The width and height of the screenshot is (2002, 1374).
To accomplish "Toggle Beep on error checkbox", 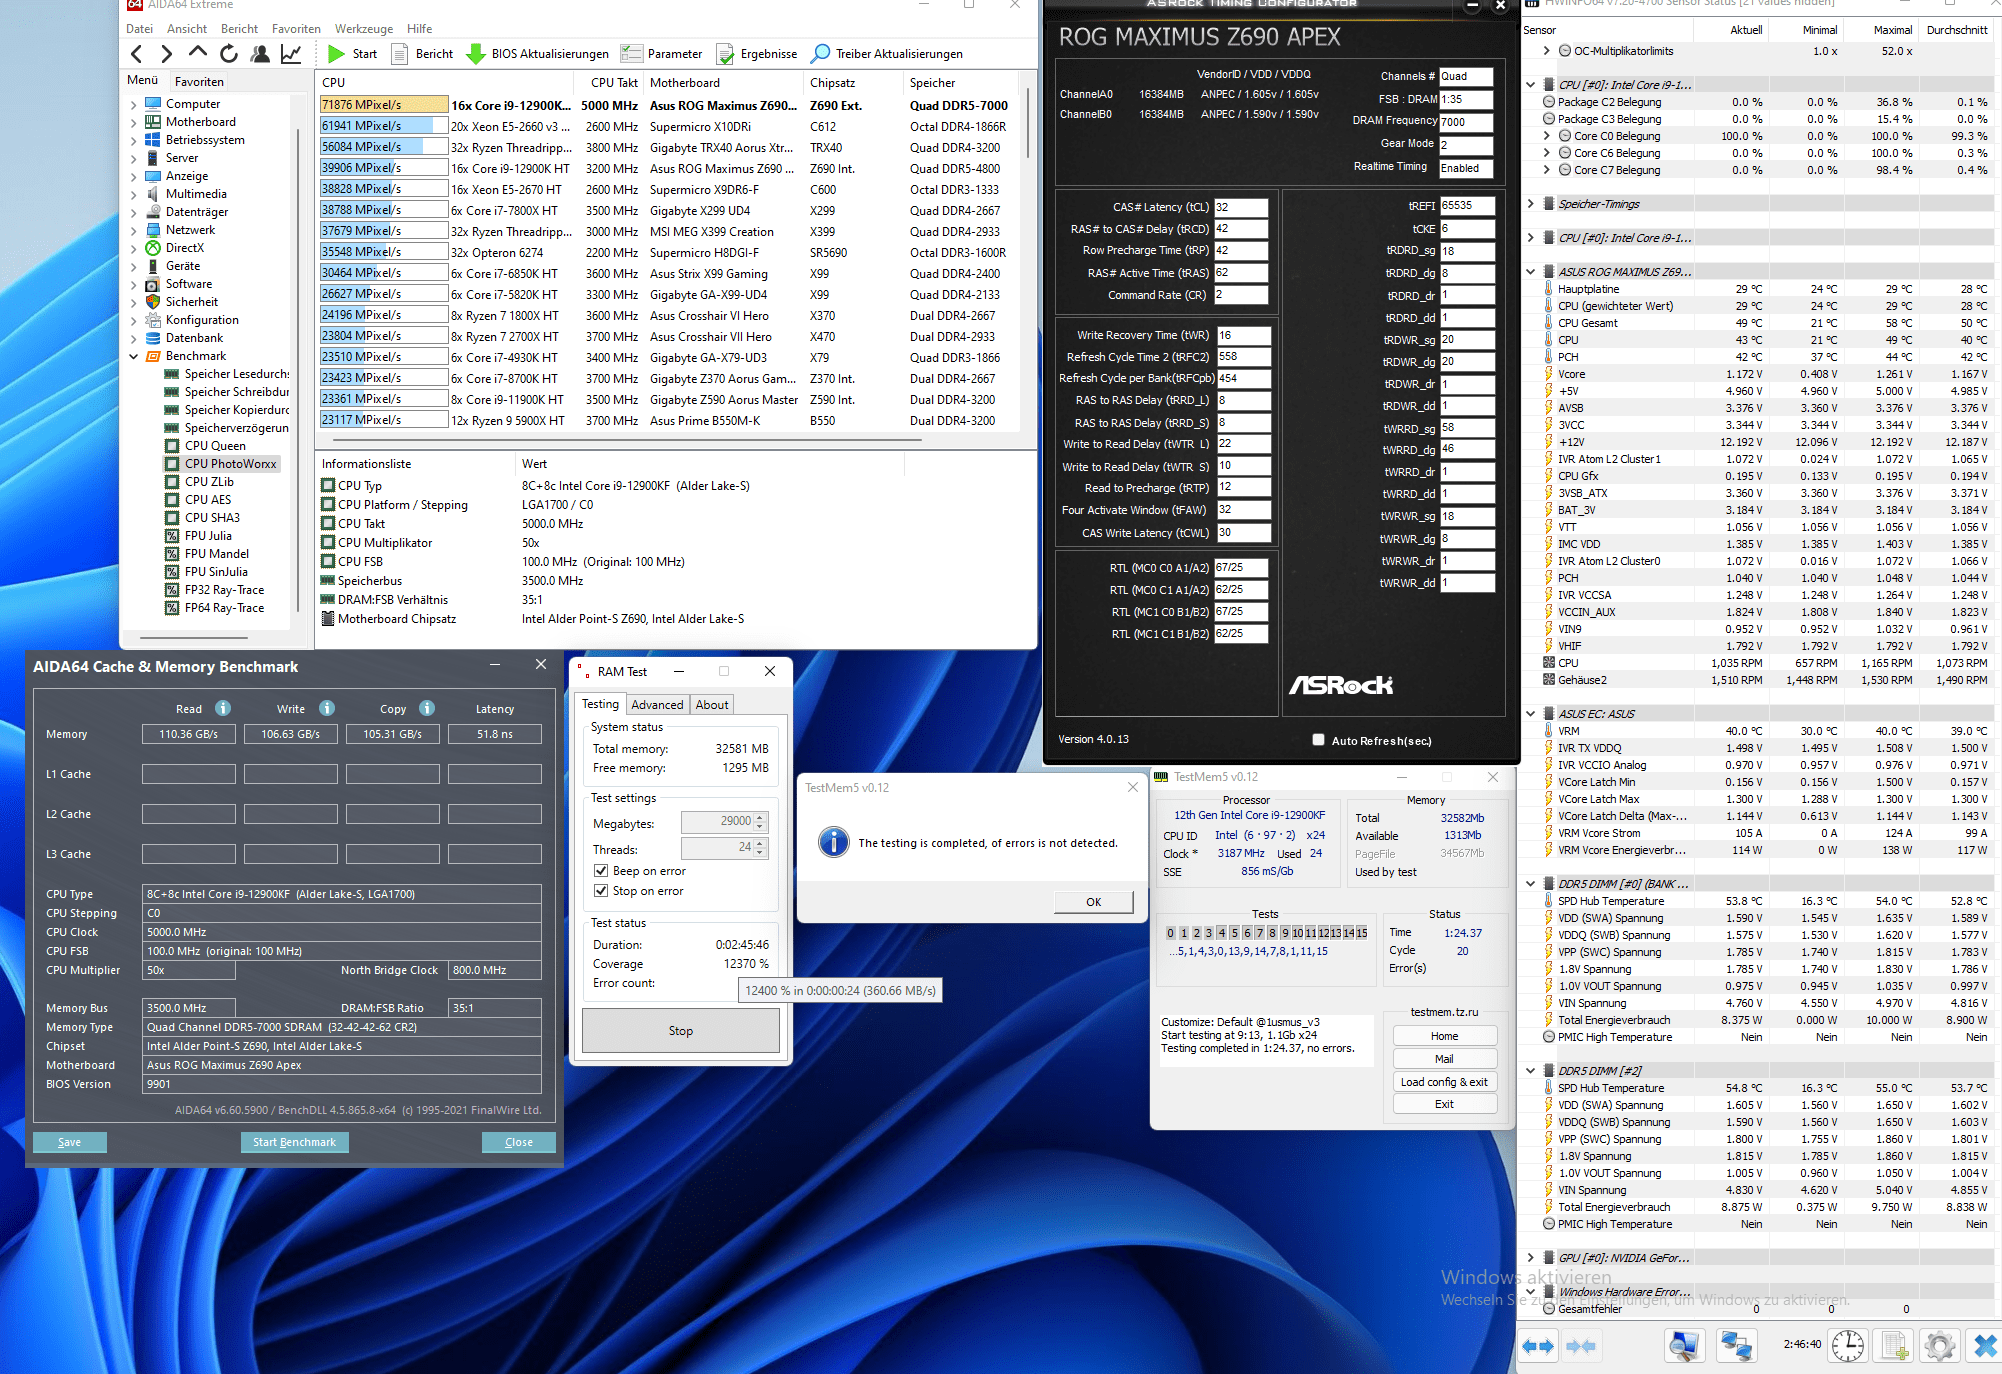I will 601,871.
